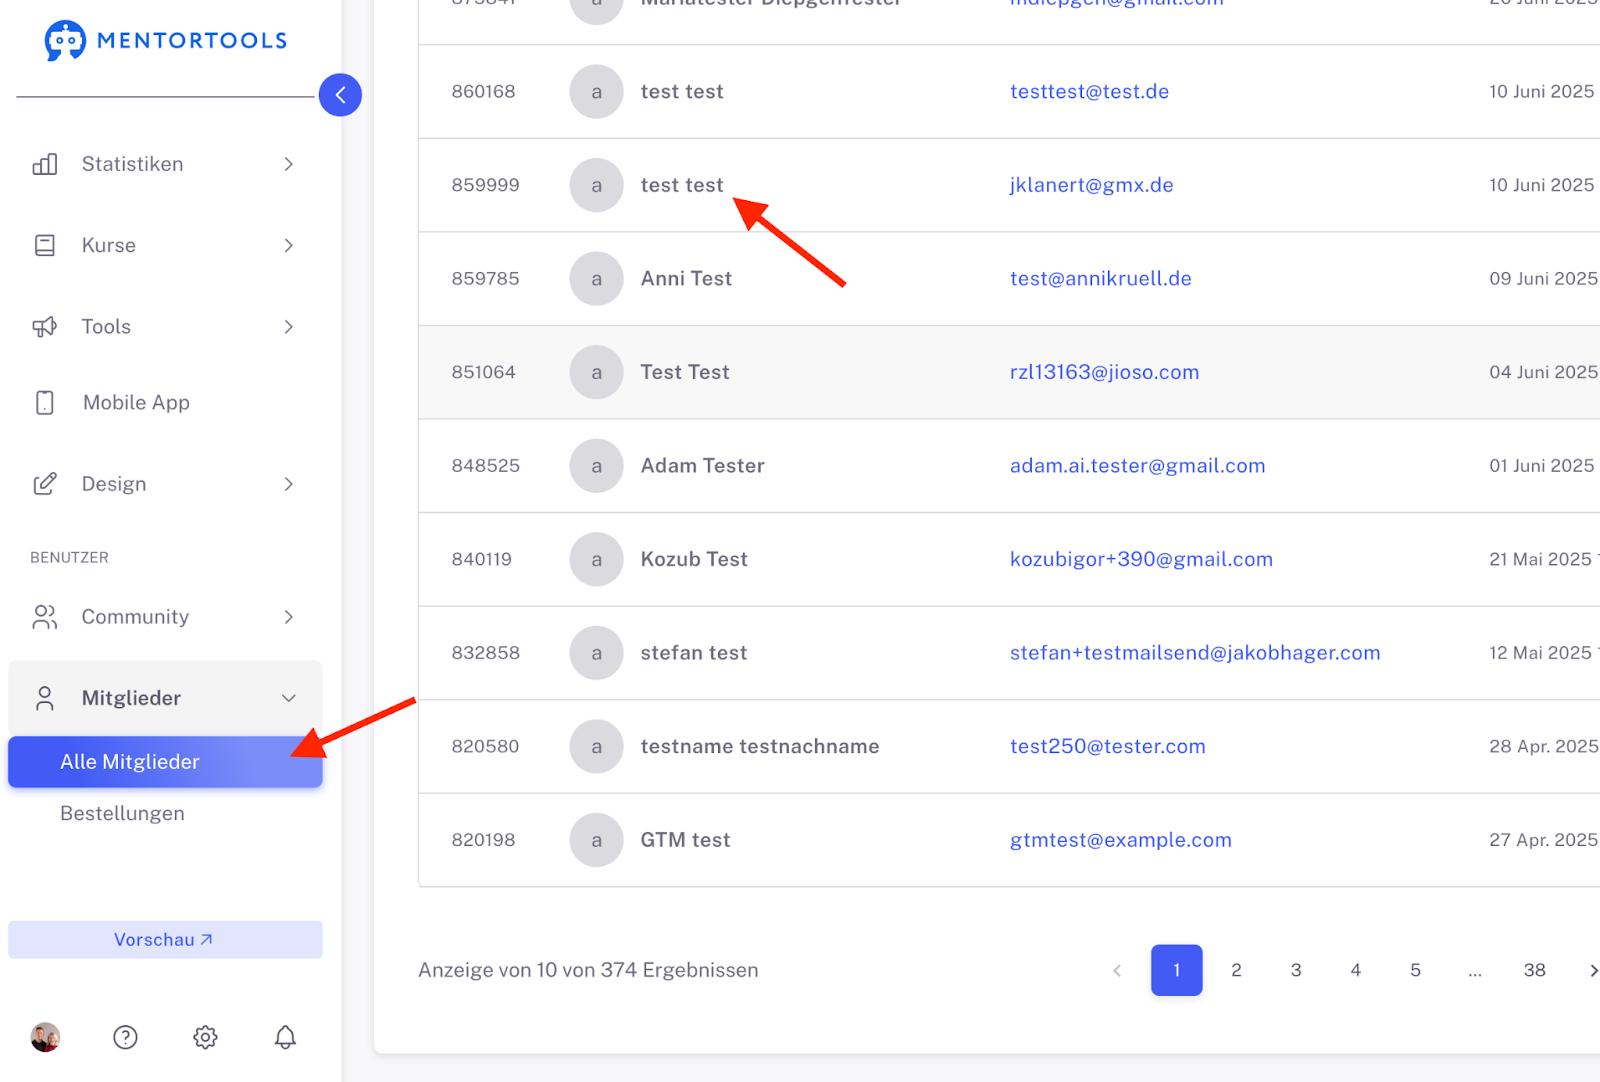Click the user profile avatar photo

tap(45, 1037)
